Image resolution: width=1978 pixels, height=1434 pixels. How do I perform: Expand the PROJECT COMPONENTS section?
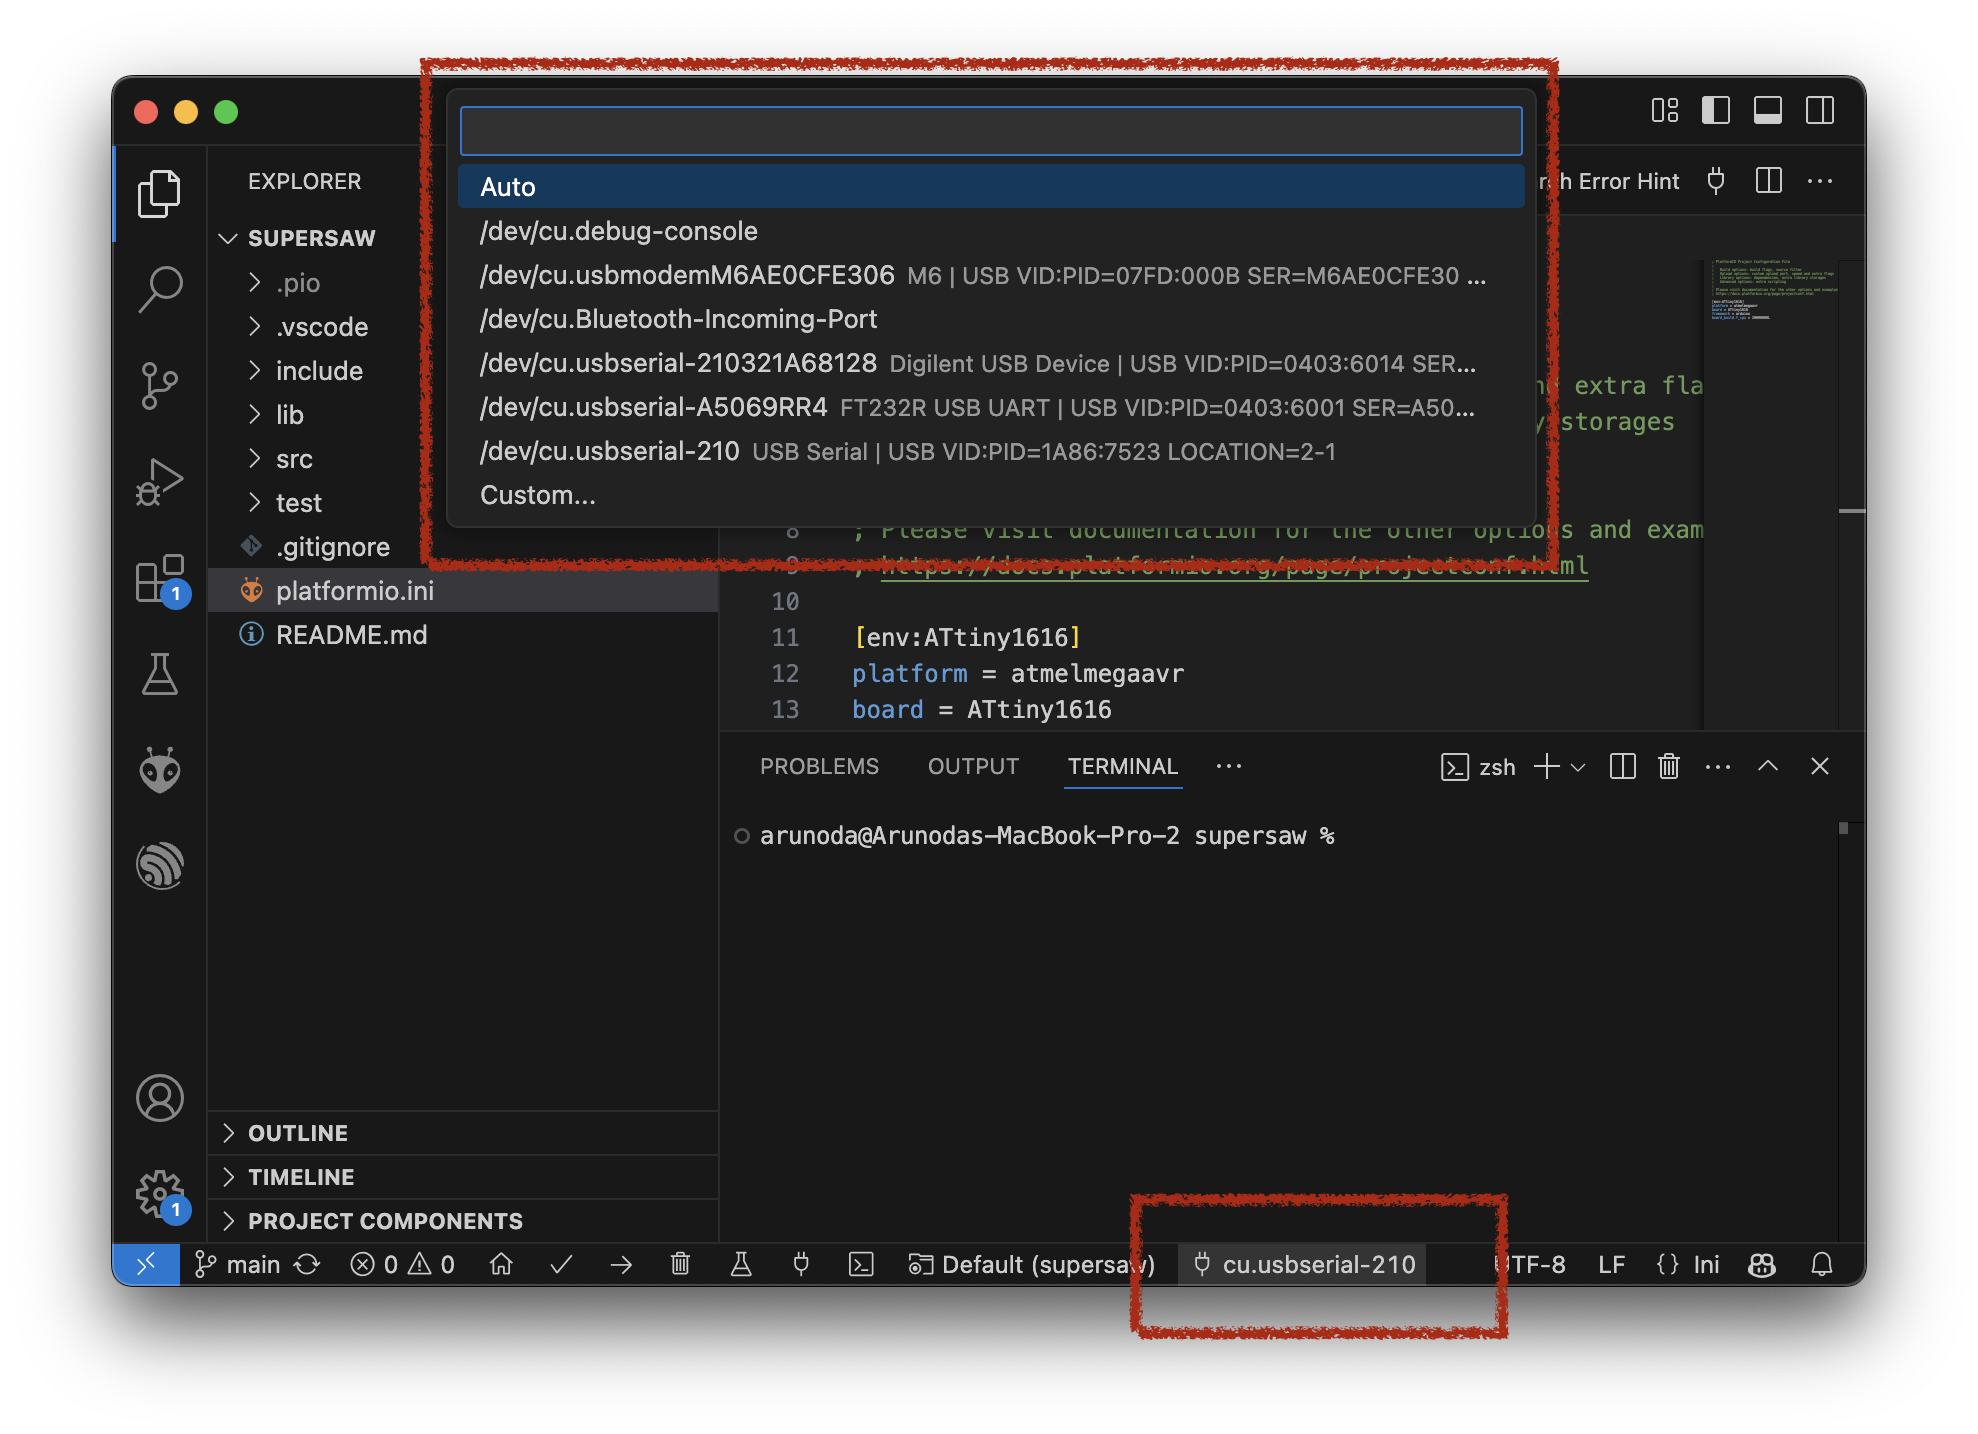pyautogui.click(x=463, y=1221)
